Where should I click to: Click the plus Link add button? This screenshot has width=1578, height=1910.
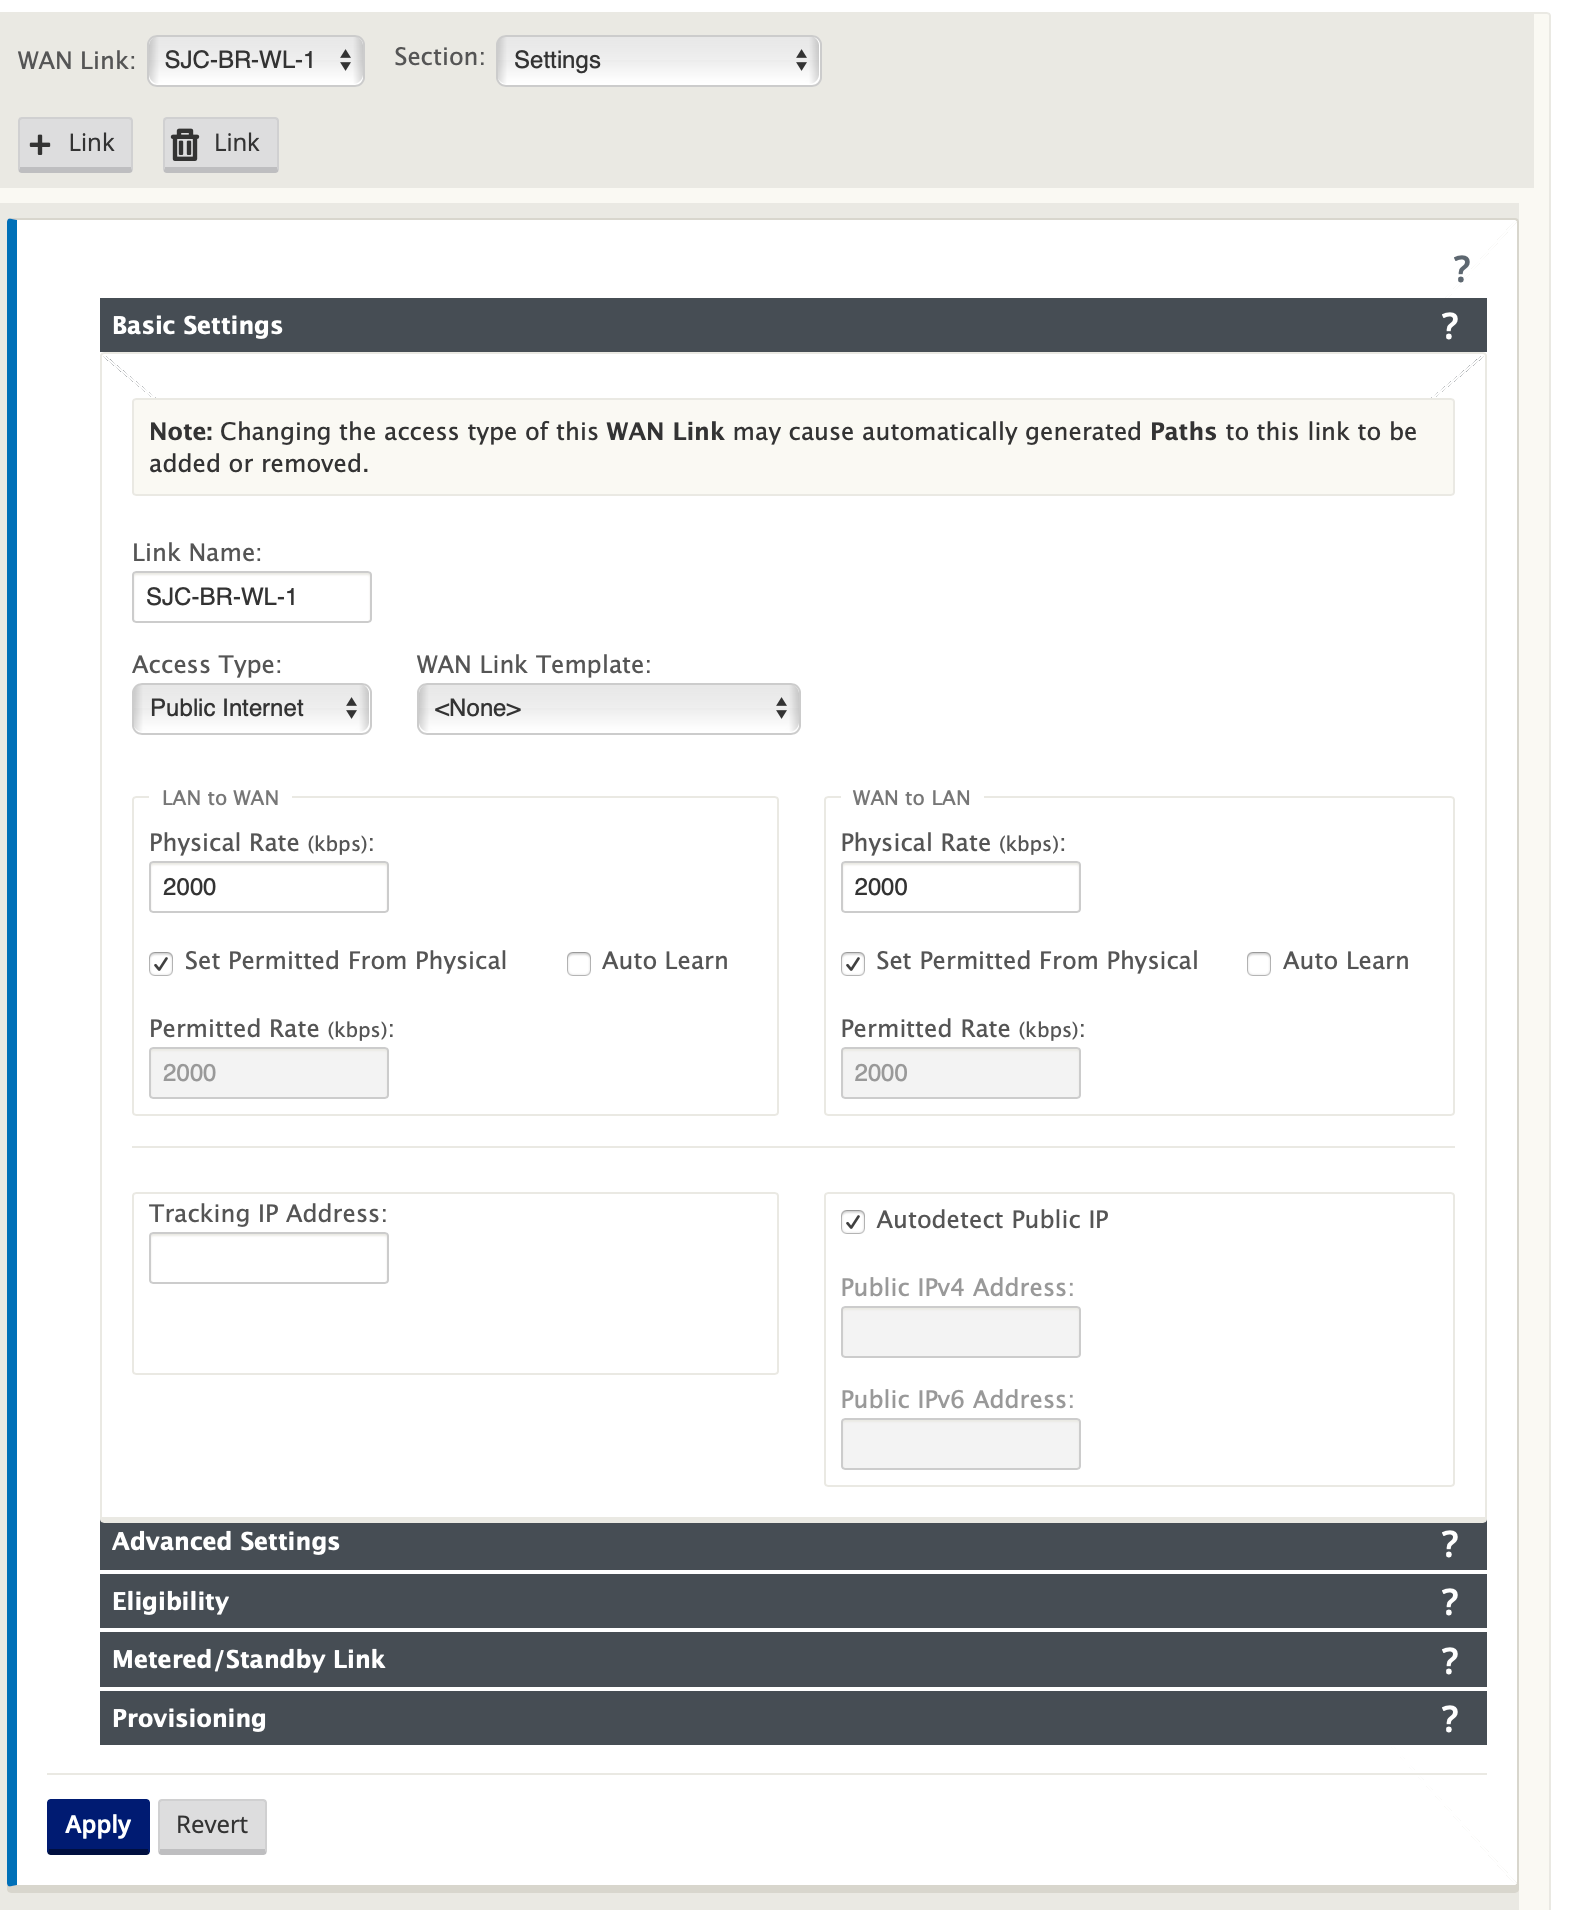pos(75,144)
